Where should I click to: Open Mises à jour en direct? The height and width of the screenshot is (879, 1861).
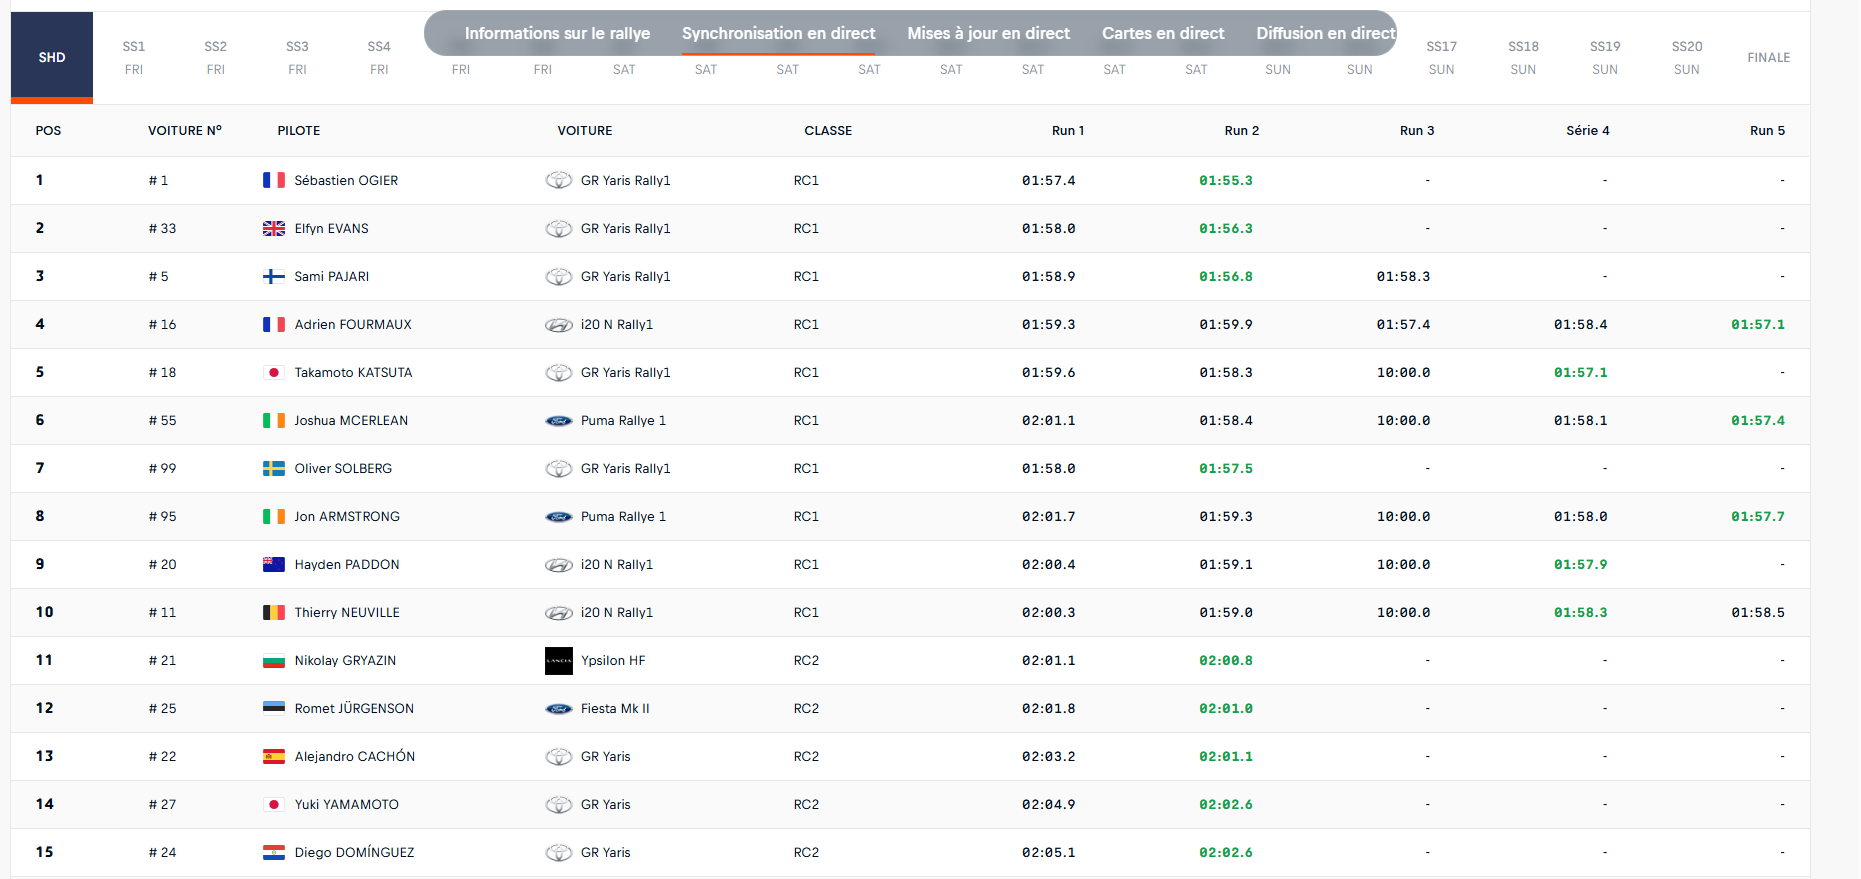(x=988, y=33)
